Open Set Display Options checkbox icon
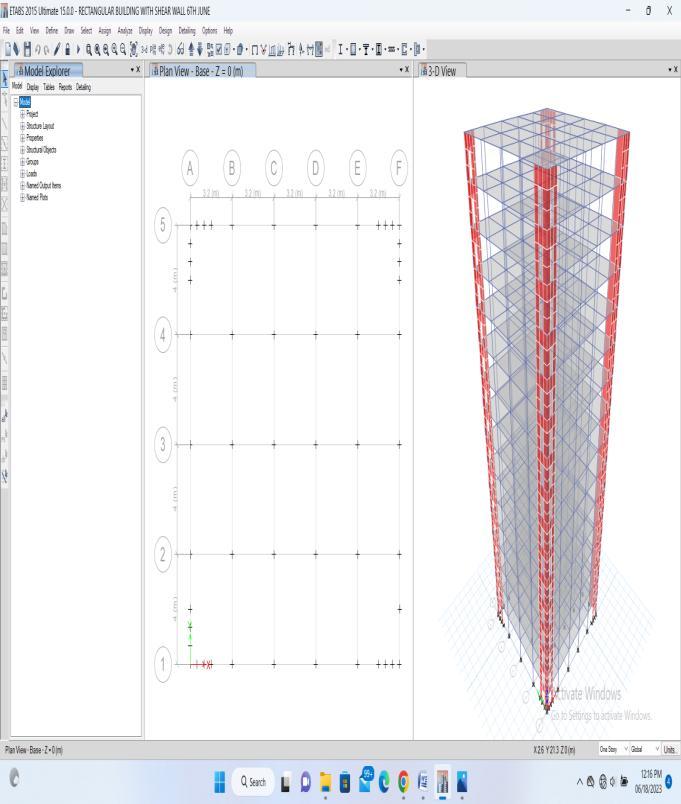This screenshot has height=804, width=681. pyautogui.click(x=219, y=49)
